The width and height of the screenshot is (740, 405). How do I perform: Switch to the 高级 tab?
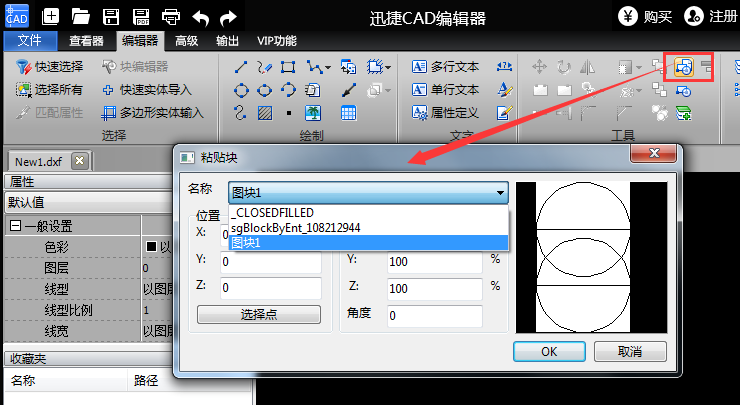click(x=186, y=41)
